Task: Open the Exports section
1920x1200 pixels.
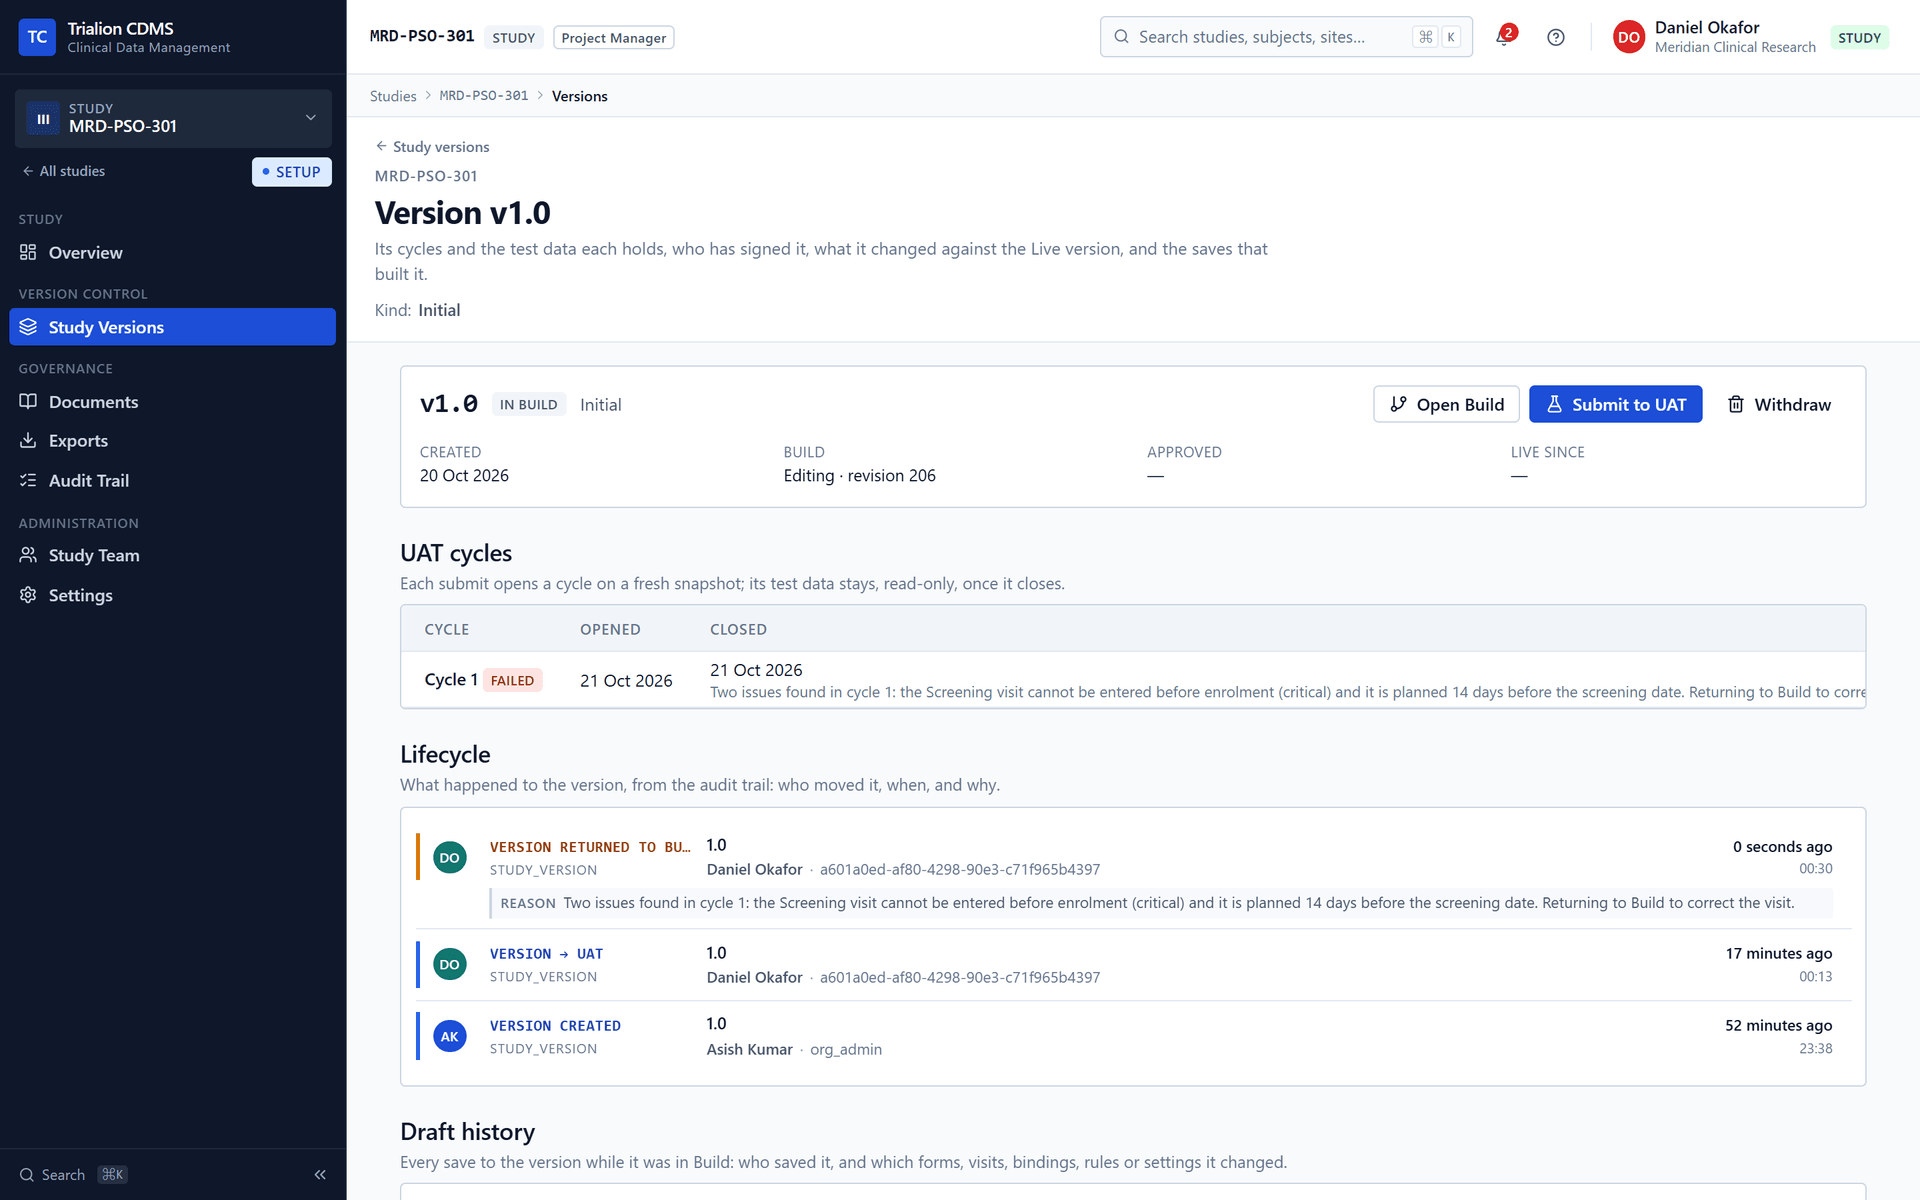Action: click(172, 440)
